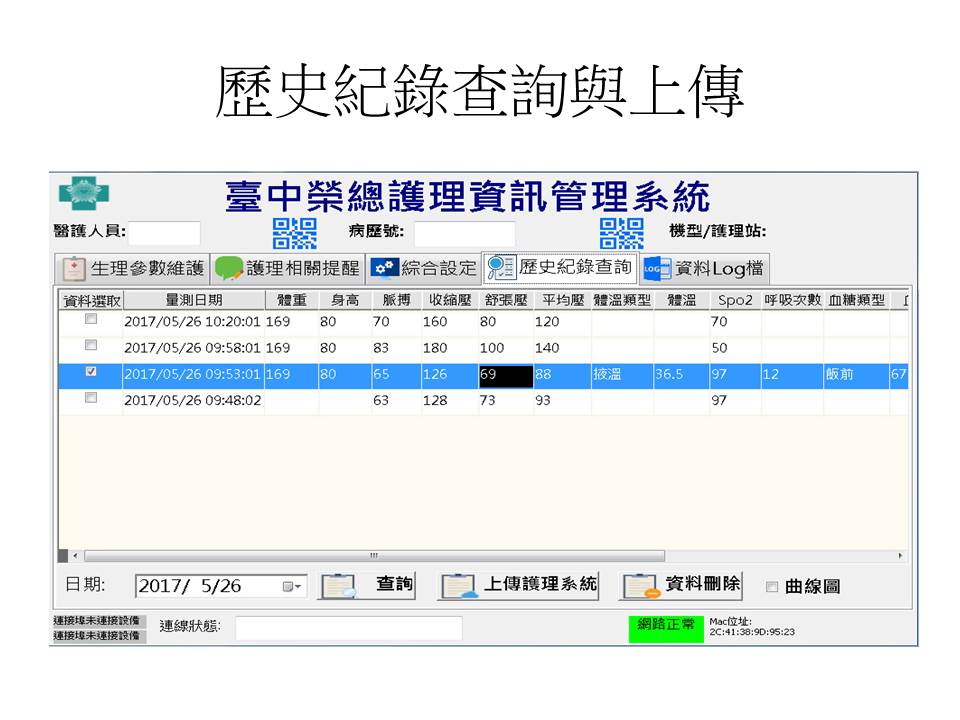Check the row dated 2017/05/26 09:58:01
This screenshot has height=720, width=960.
91,345
